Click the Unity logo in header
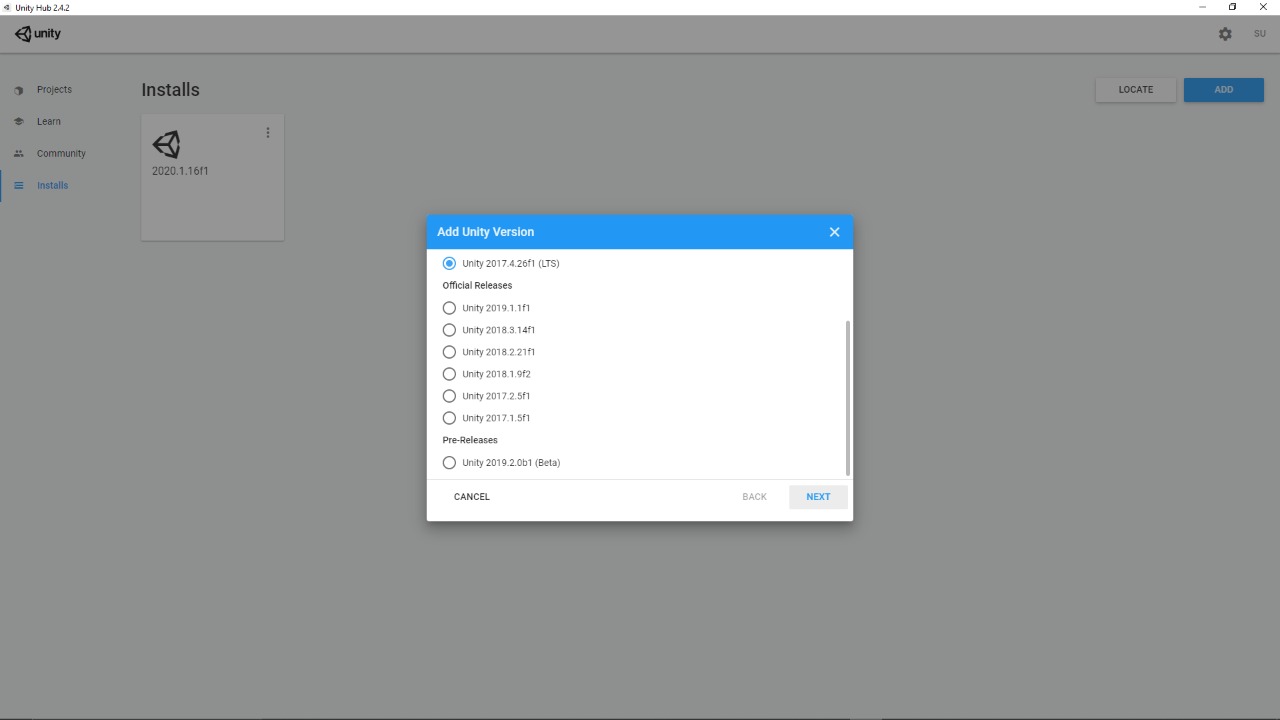The width and height of the screenshot is (1280, 720). 38,34
